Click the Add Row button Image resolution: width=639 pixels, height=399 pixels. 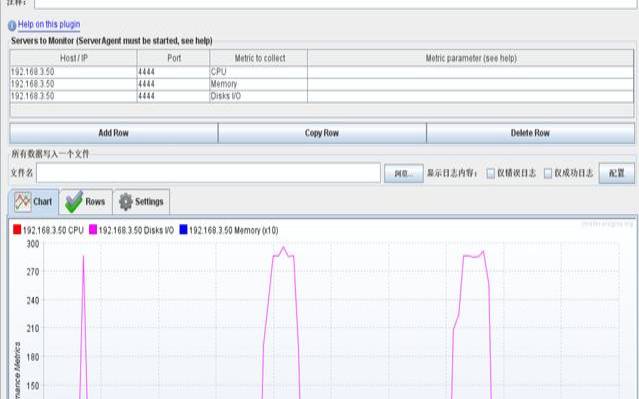[x=114, y=133]
